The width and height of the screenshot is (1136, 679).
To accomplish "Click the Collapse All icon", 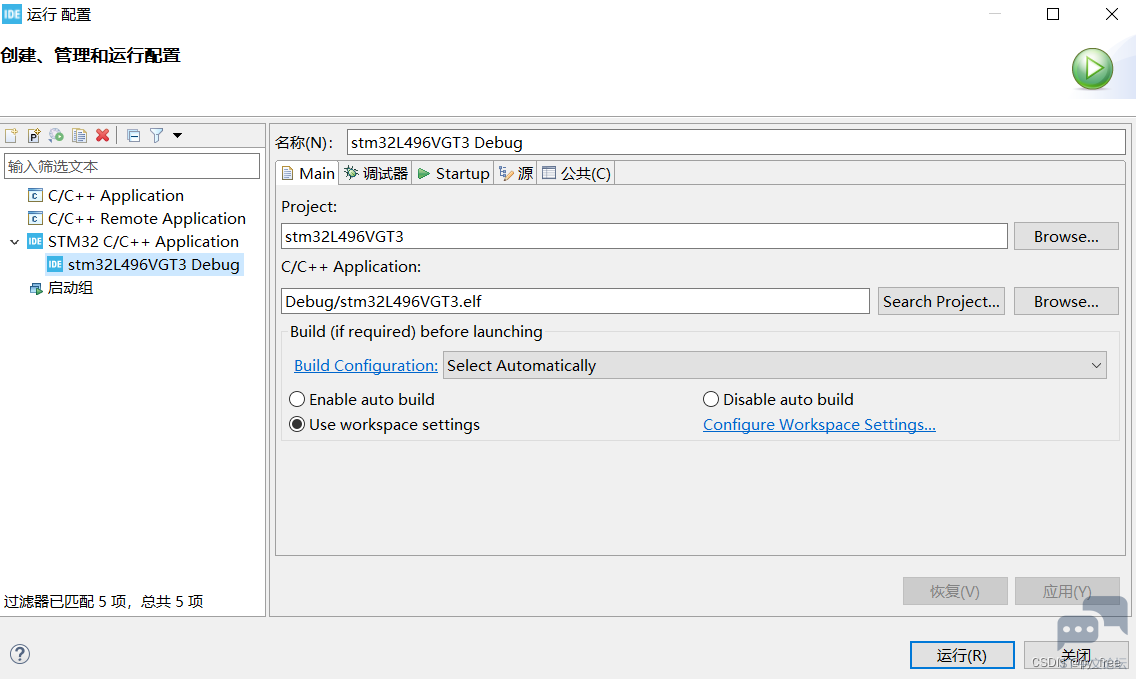I will (x=133, y=135).
